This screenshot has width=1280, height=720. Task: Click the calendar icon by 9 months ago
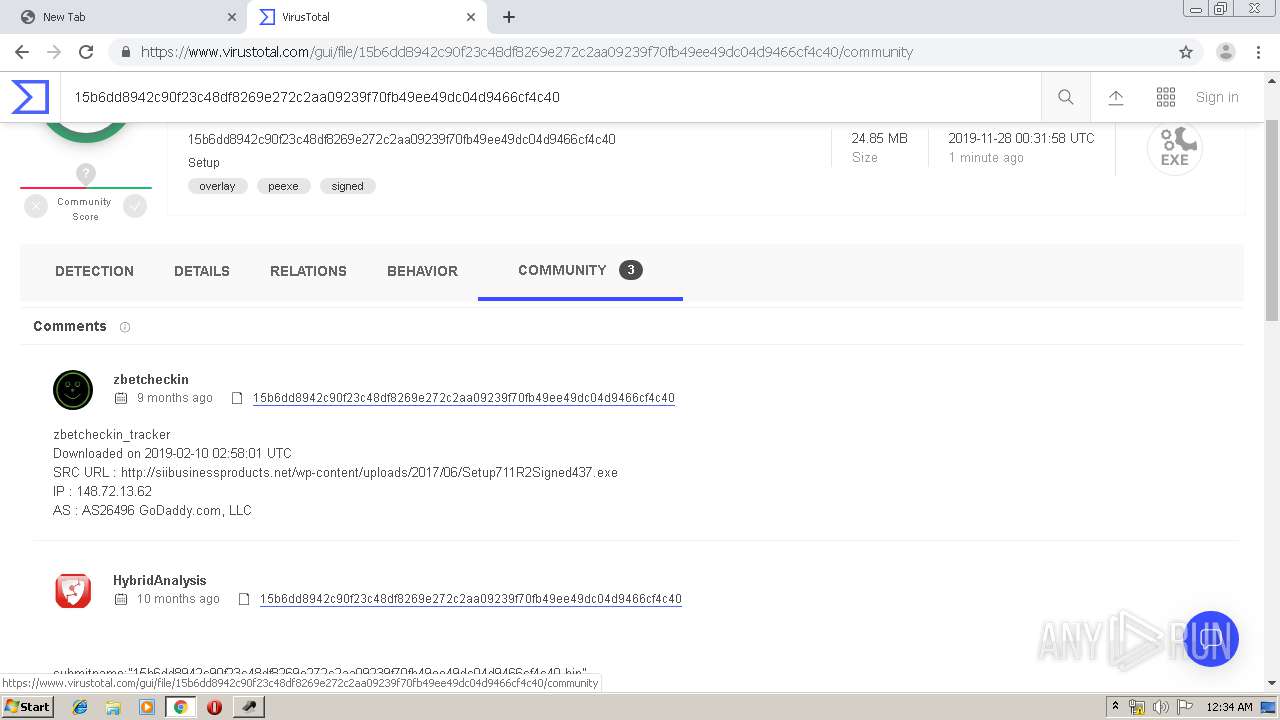[x=121, y=398]
